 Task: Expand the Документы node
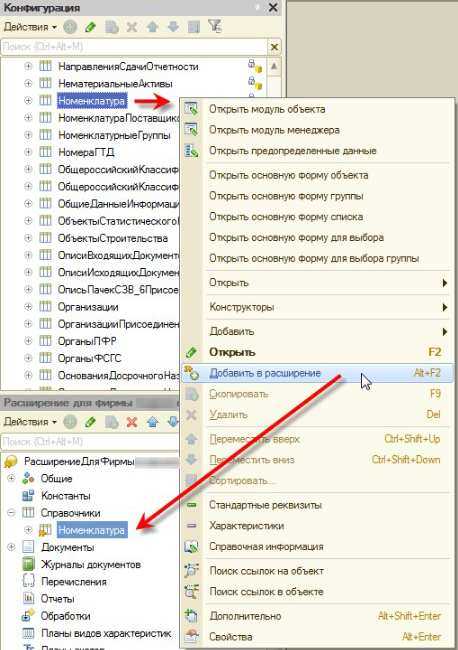tap(11, 547)
